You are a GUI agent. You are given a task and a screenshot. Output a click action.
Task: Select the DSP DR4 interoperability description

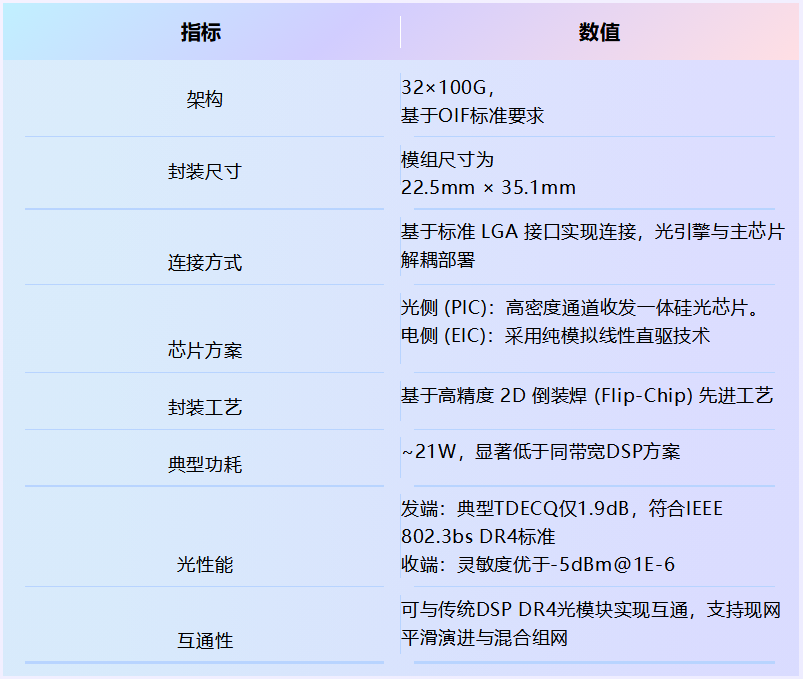590,610
